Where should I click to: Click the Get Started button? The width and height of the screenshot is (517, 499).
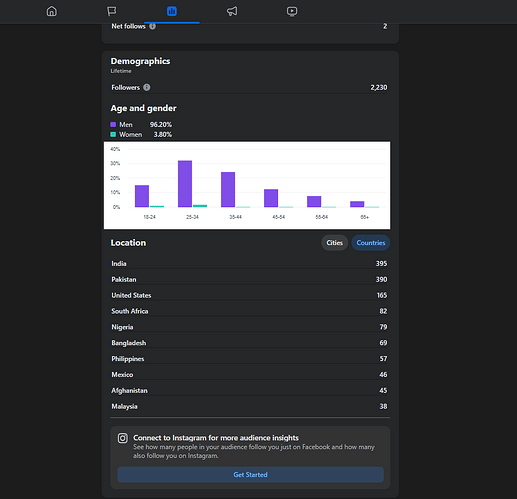250,474
